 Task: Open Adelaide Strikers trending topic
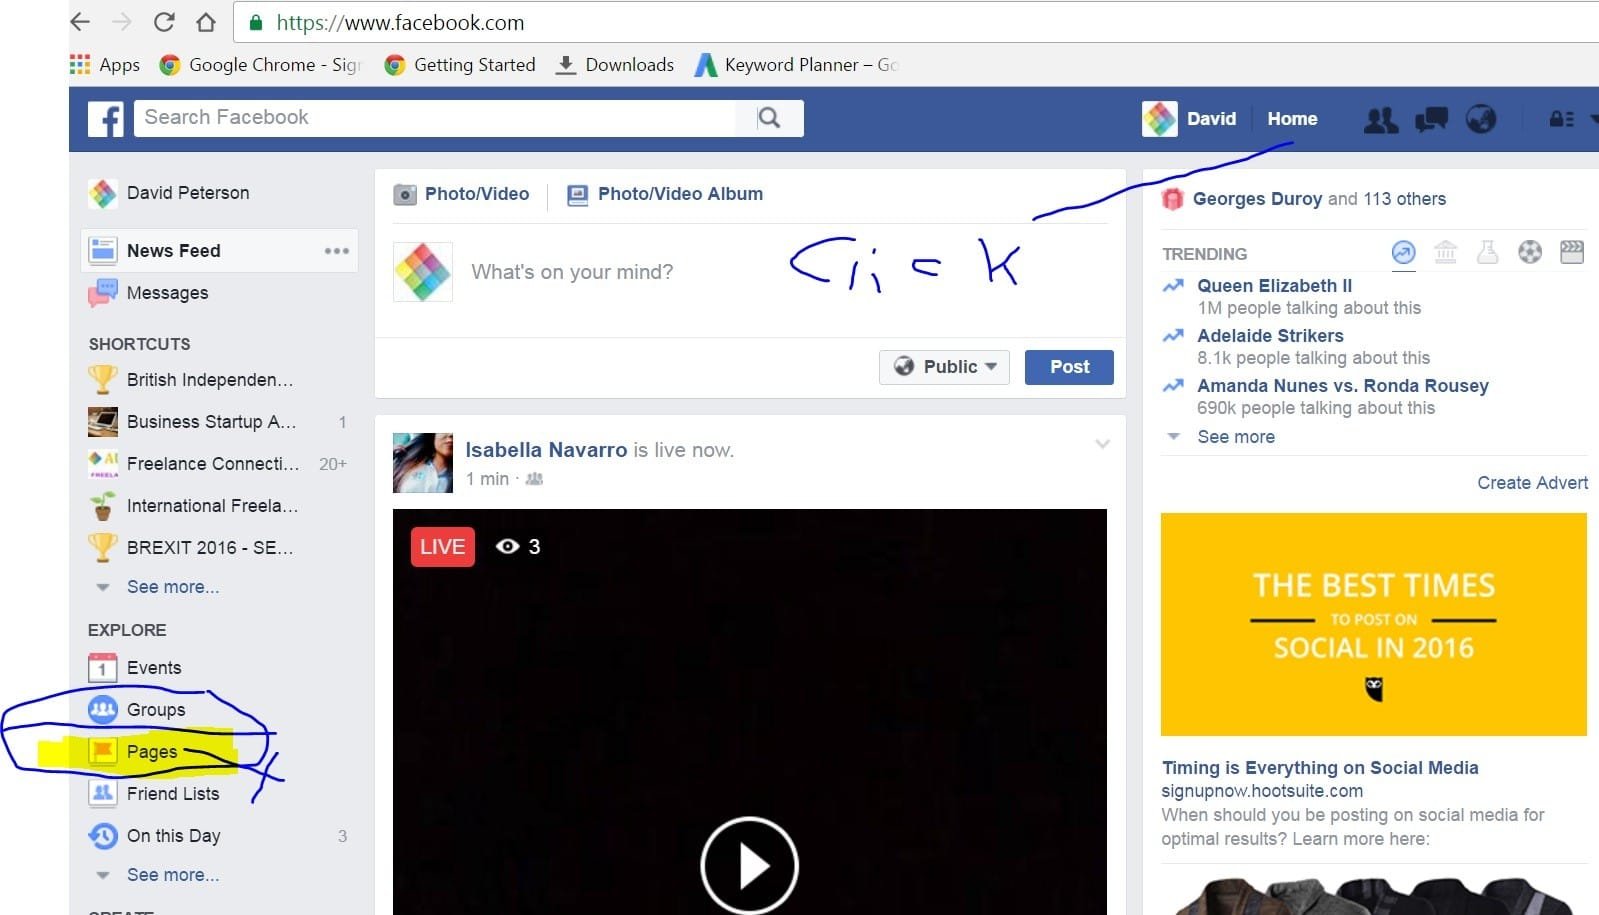pos(1270,336)
